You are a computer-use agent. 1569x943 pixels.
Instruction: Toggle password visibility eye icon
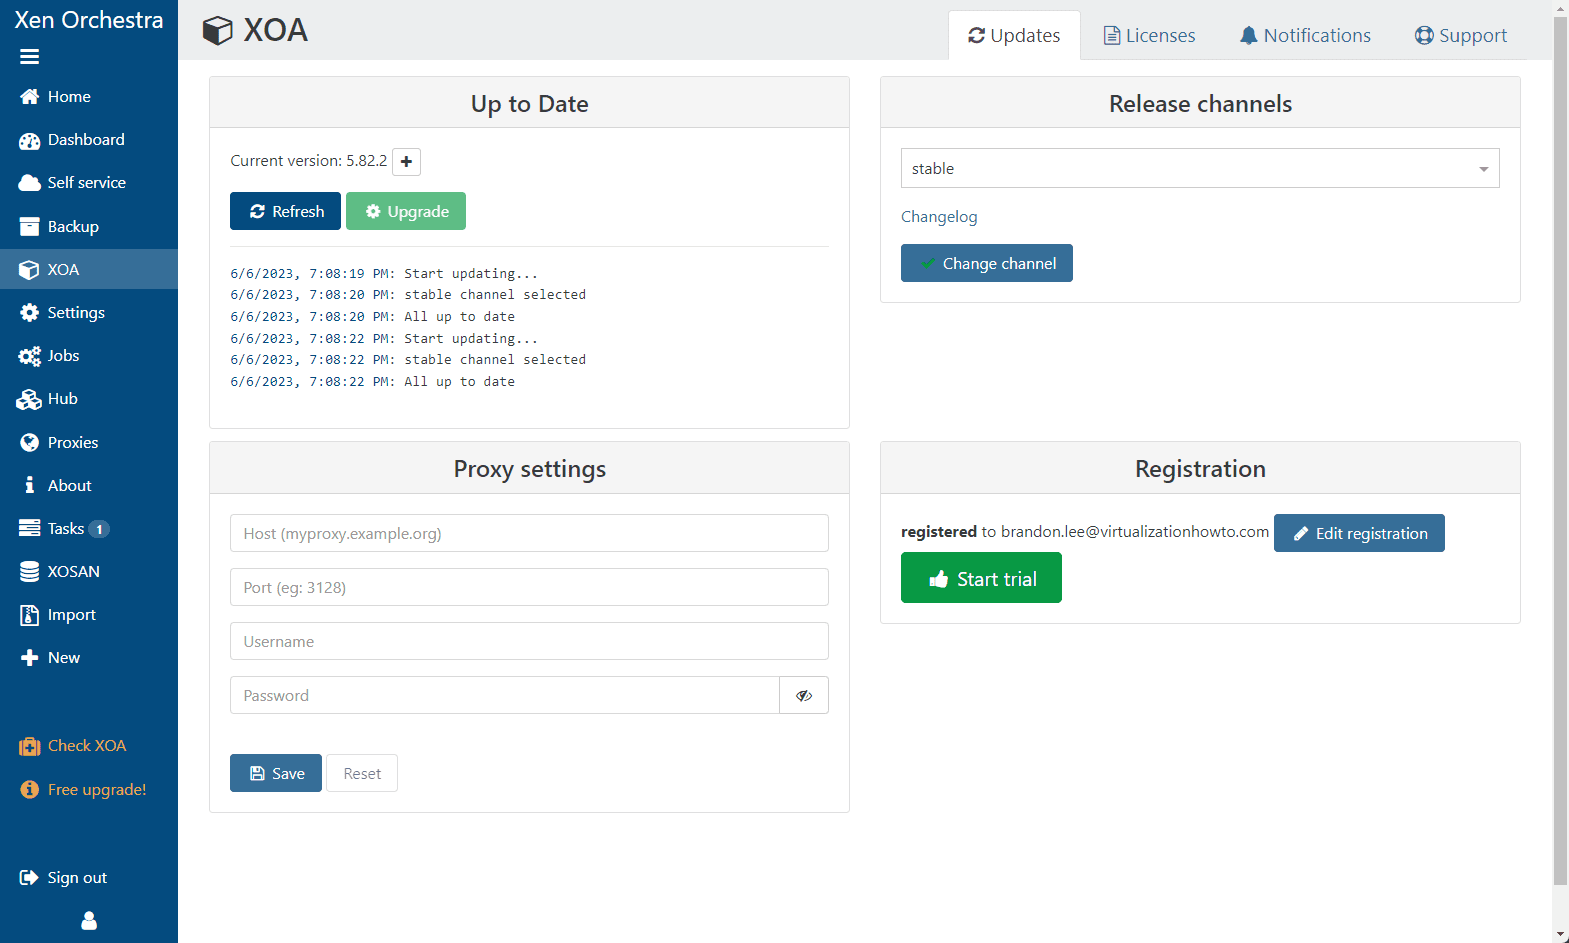pos(804,695)
